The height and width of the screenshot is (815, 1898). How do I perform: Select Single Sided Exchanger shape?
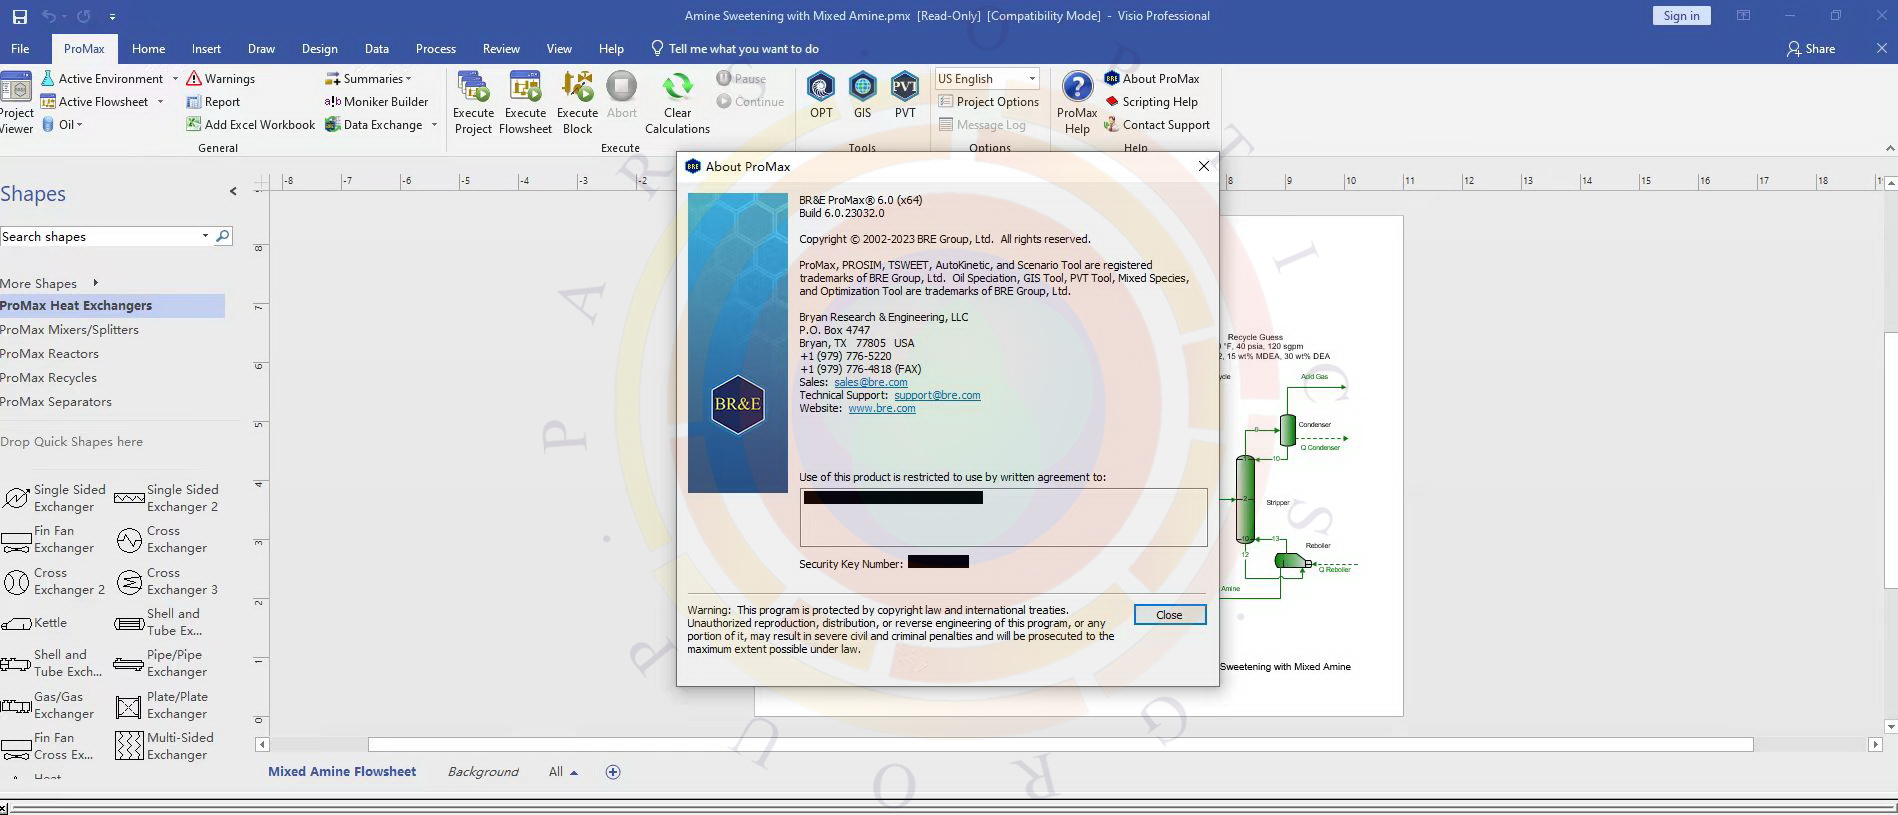pos(55,497)
